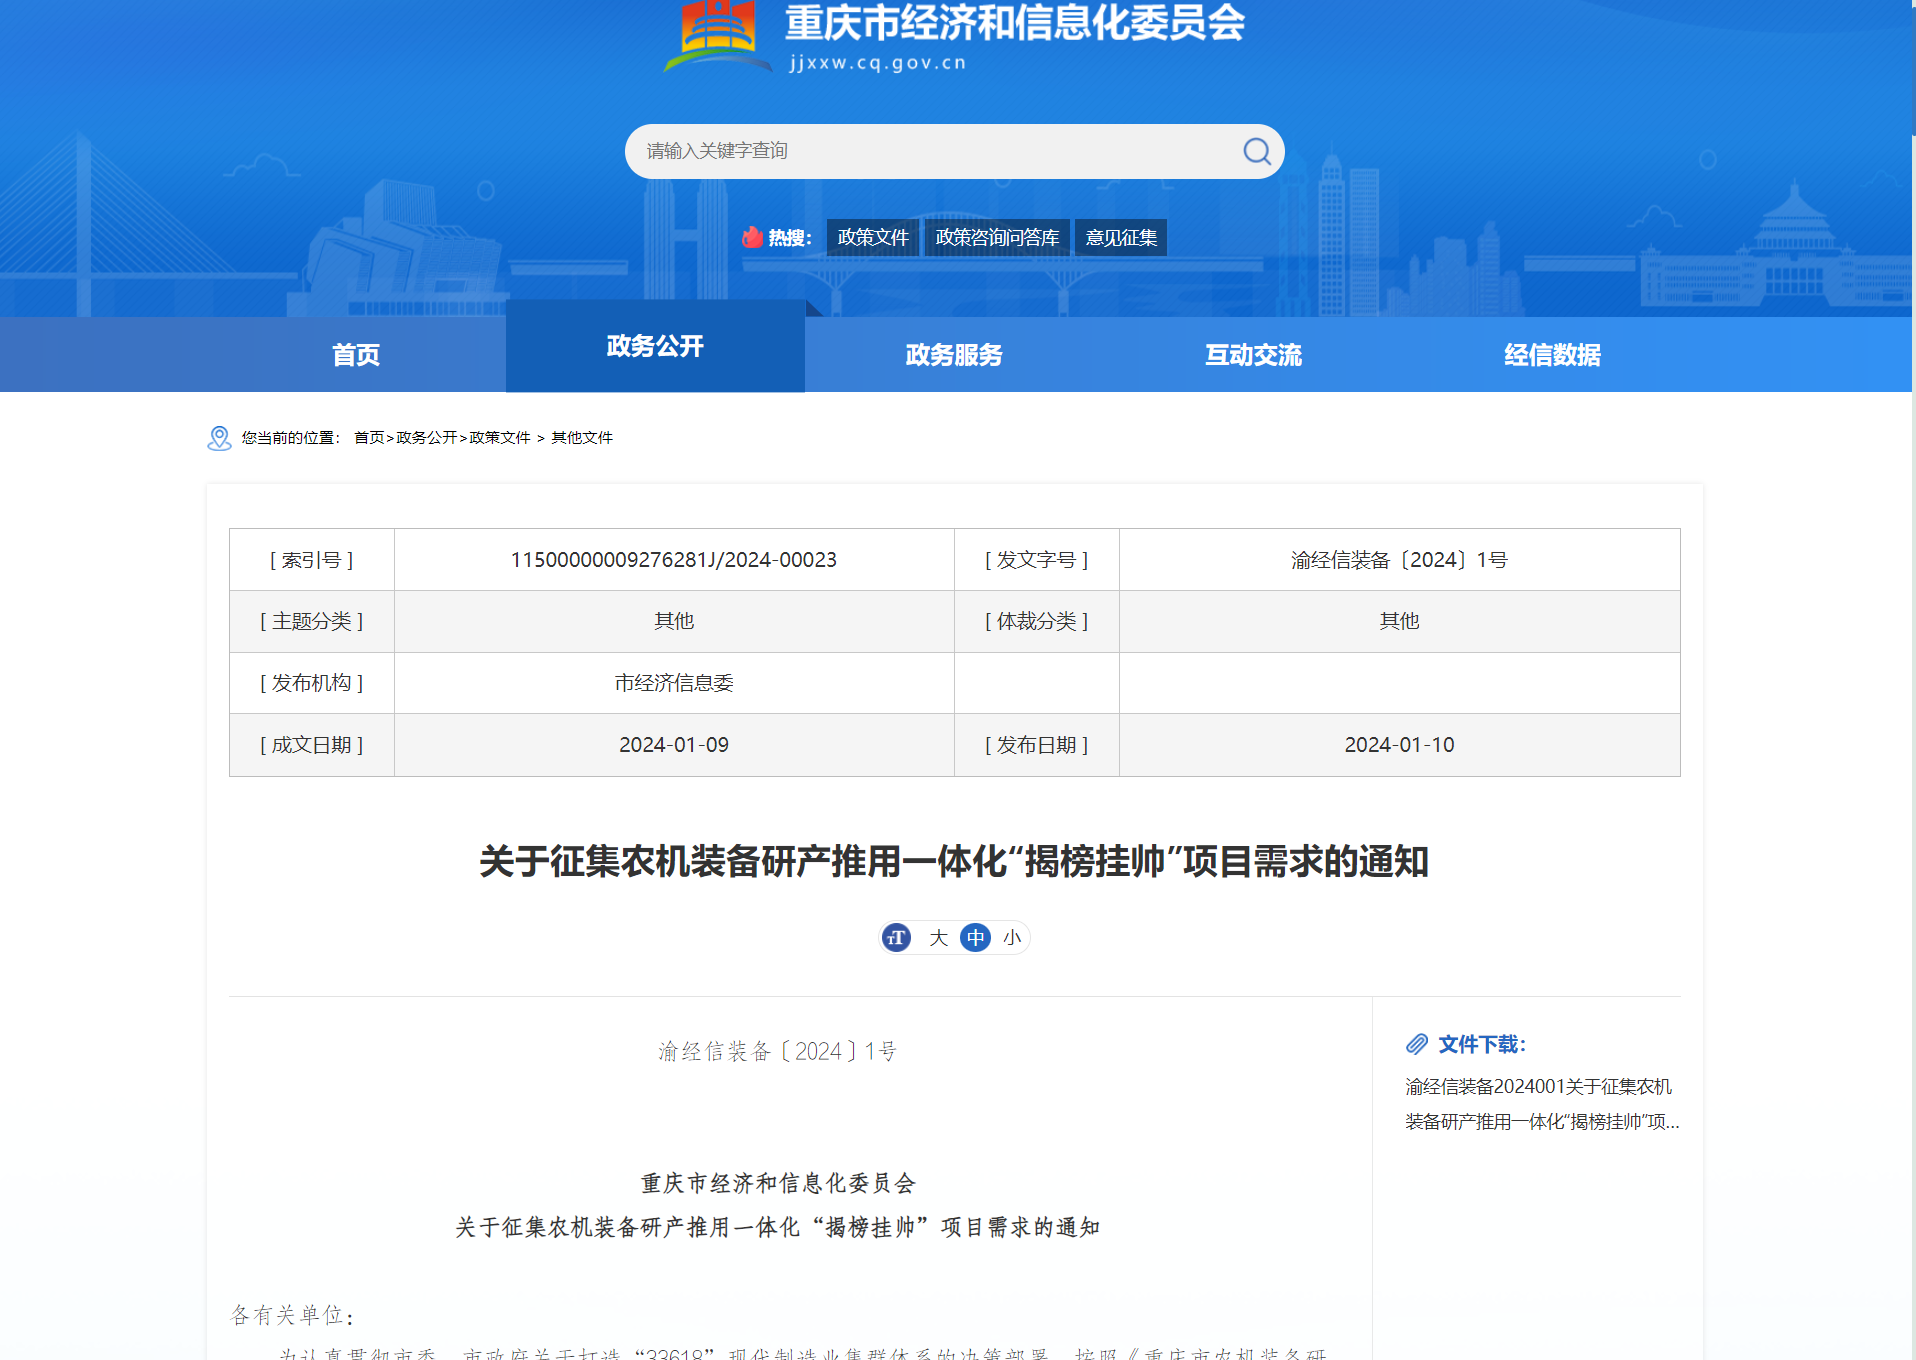Screen dimensions: 1916x1360
Task: Go to 政务服务 section
Action: coord(954,355)
